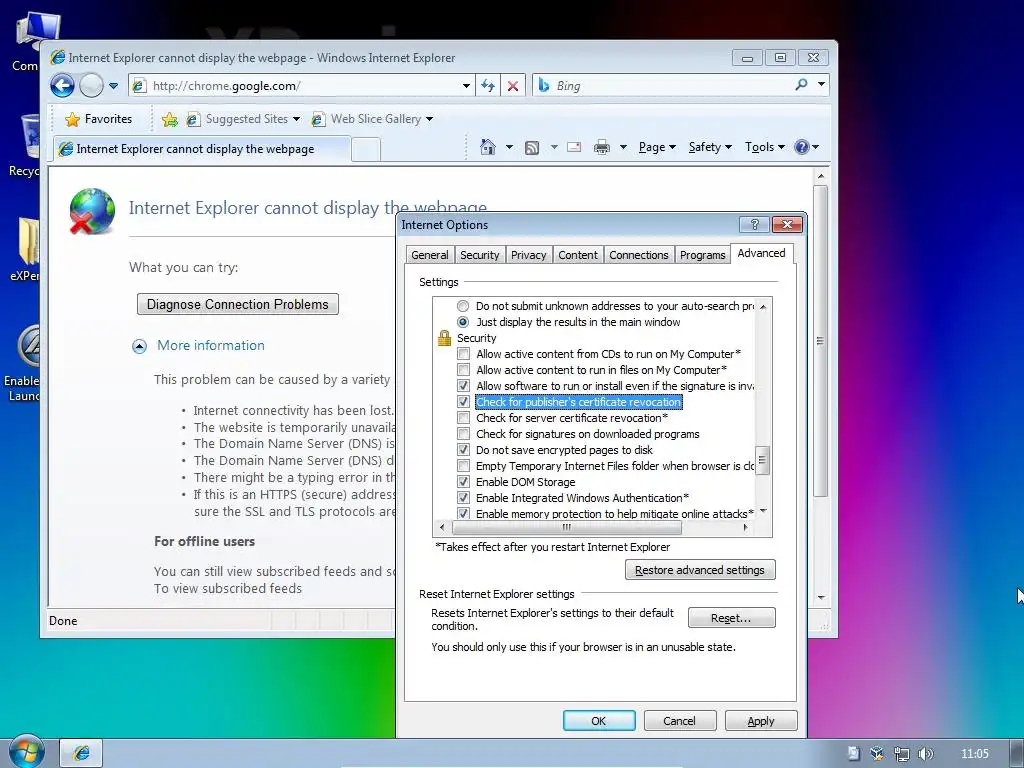Click the Refresh button beside address bar

click(488, 86)
